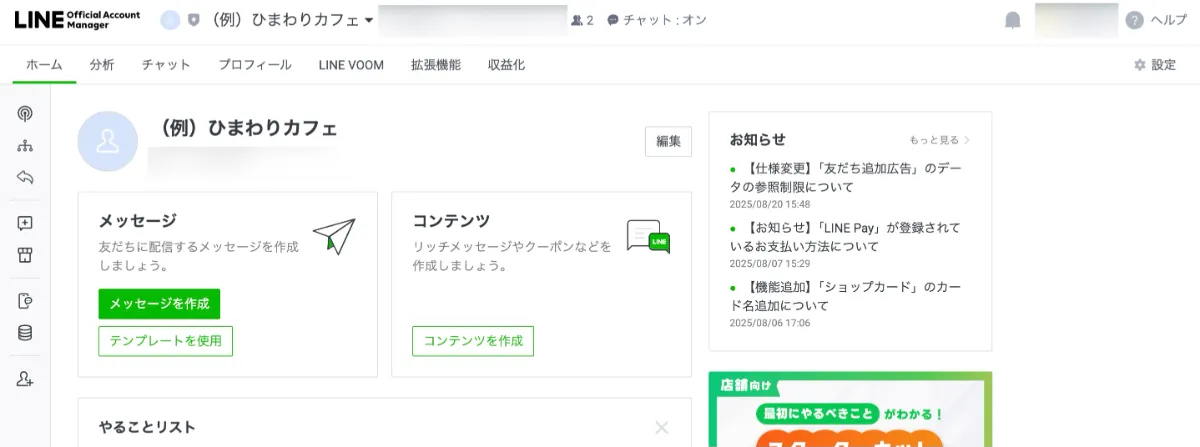Click the LINE Official Account Manager logo
The width and height of the screenshot is (1200, 447).
coord(78,20)
